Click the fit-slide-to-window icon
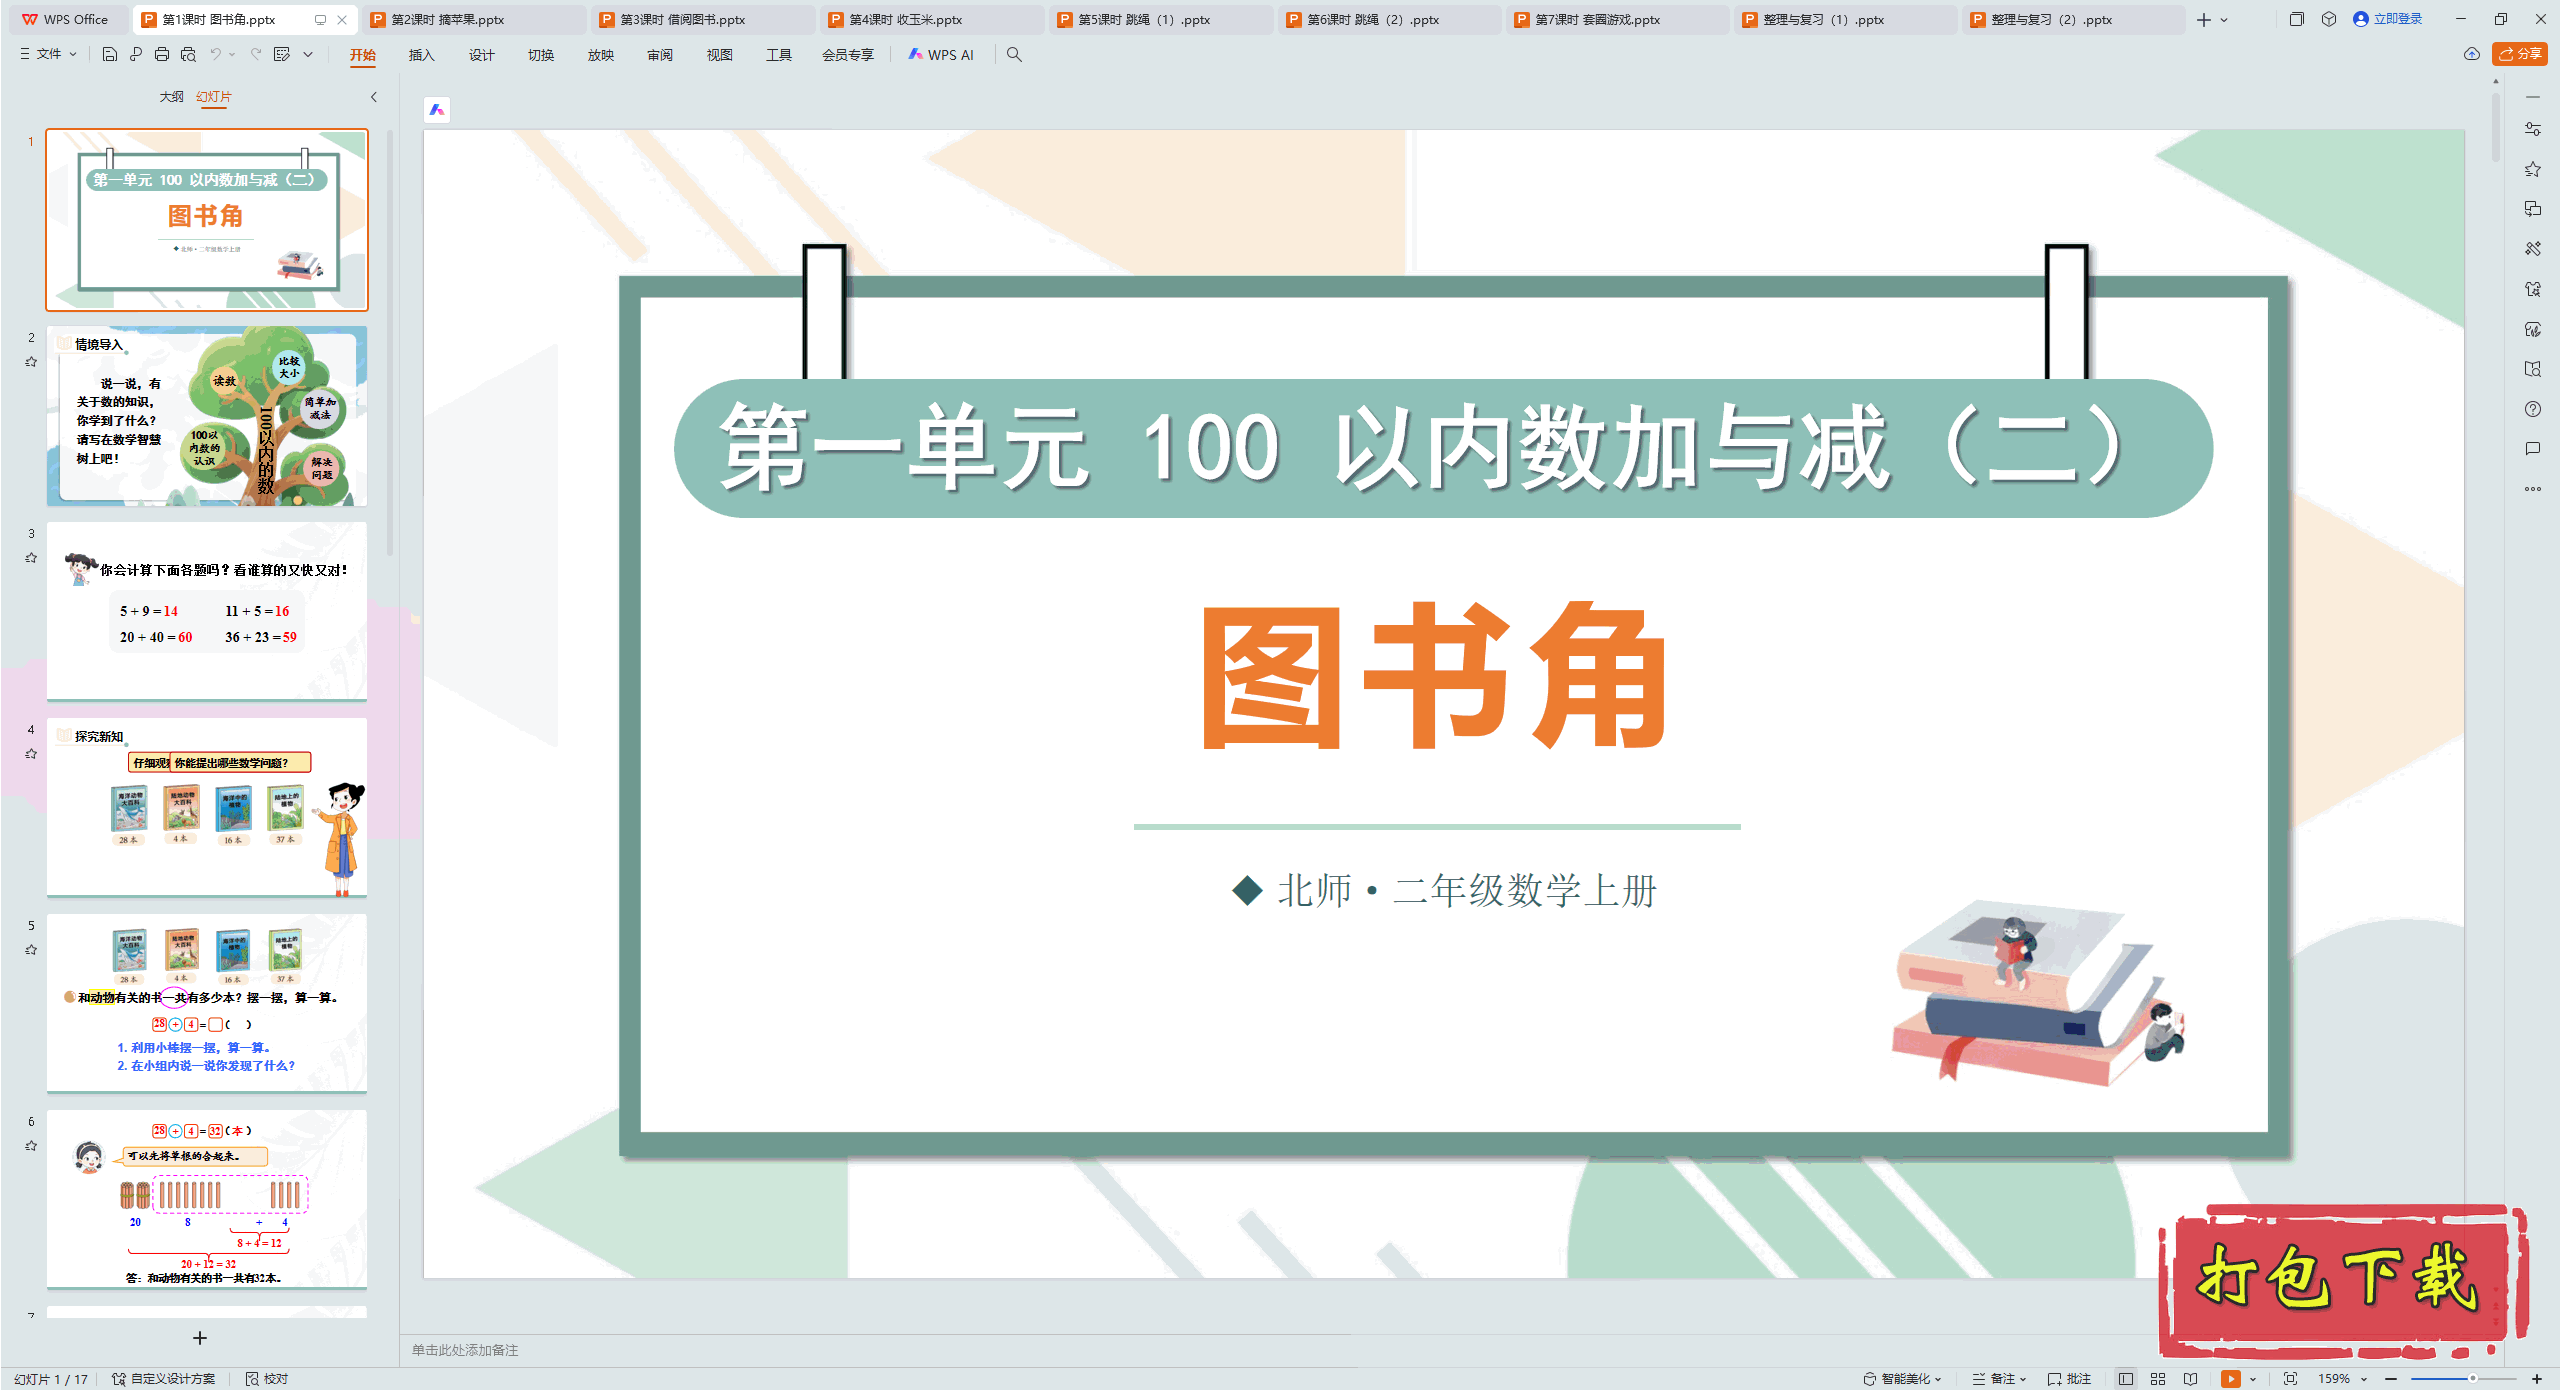Viewport: 2560px width, 1390px height. (2290, 1378)
